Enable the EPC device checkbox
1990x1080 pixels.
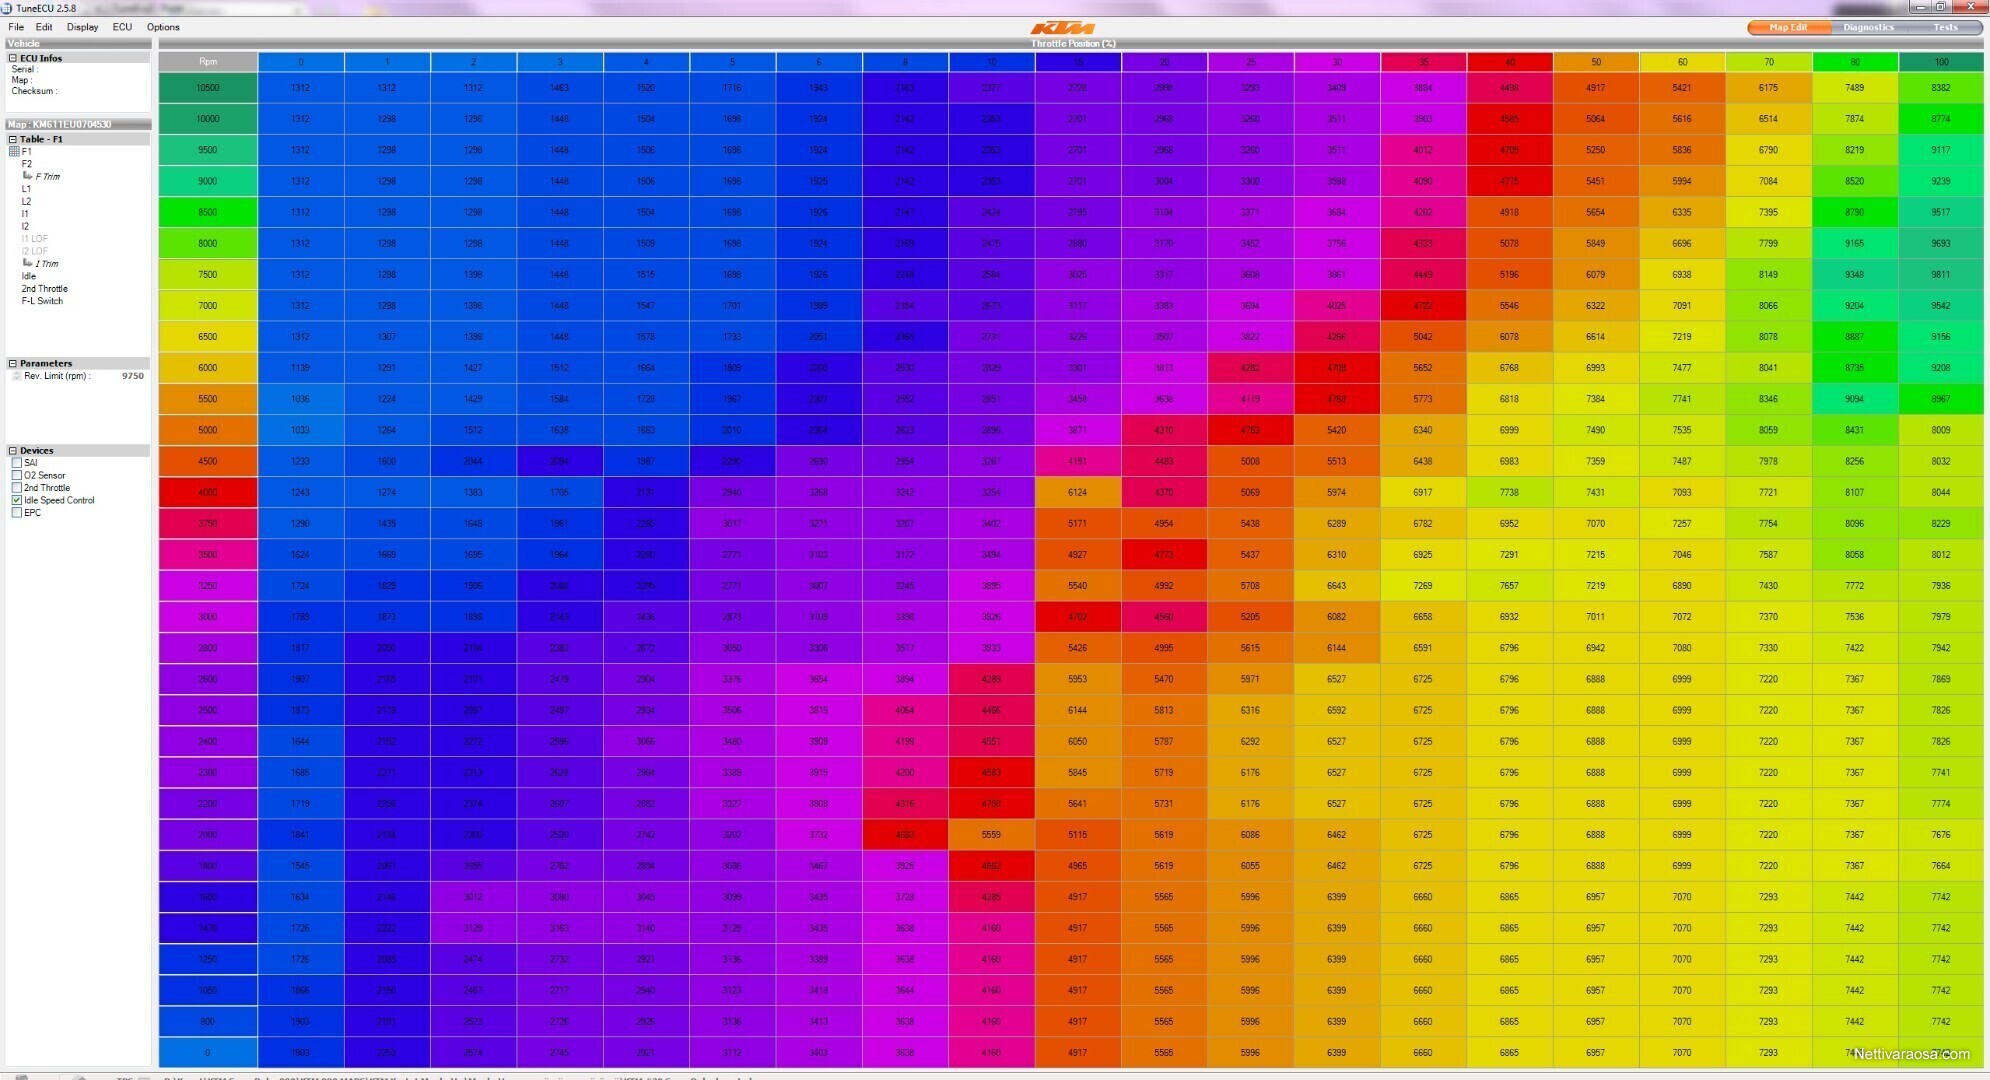click(17, 512)
